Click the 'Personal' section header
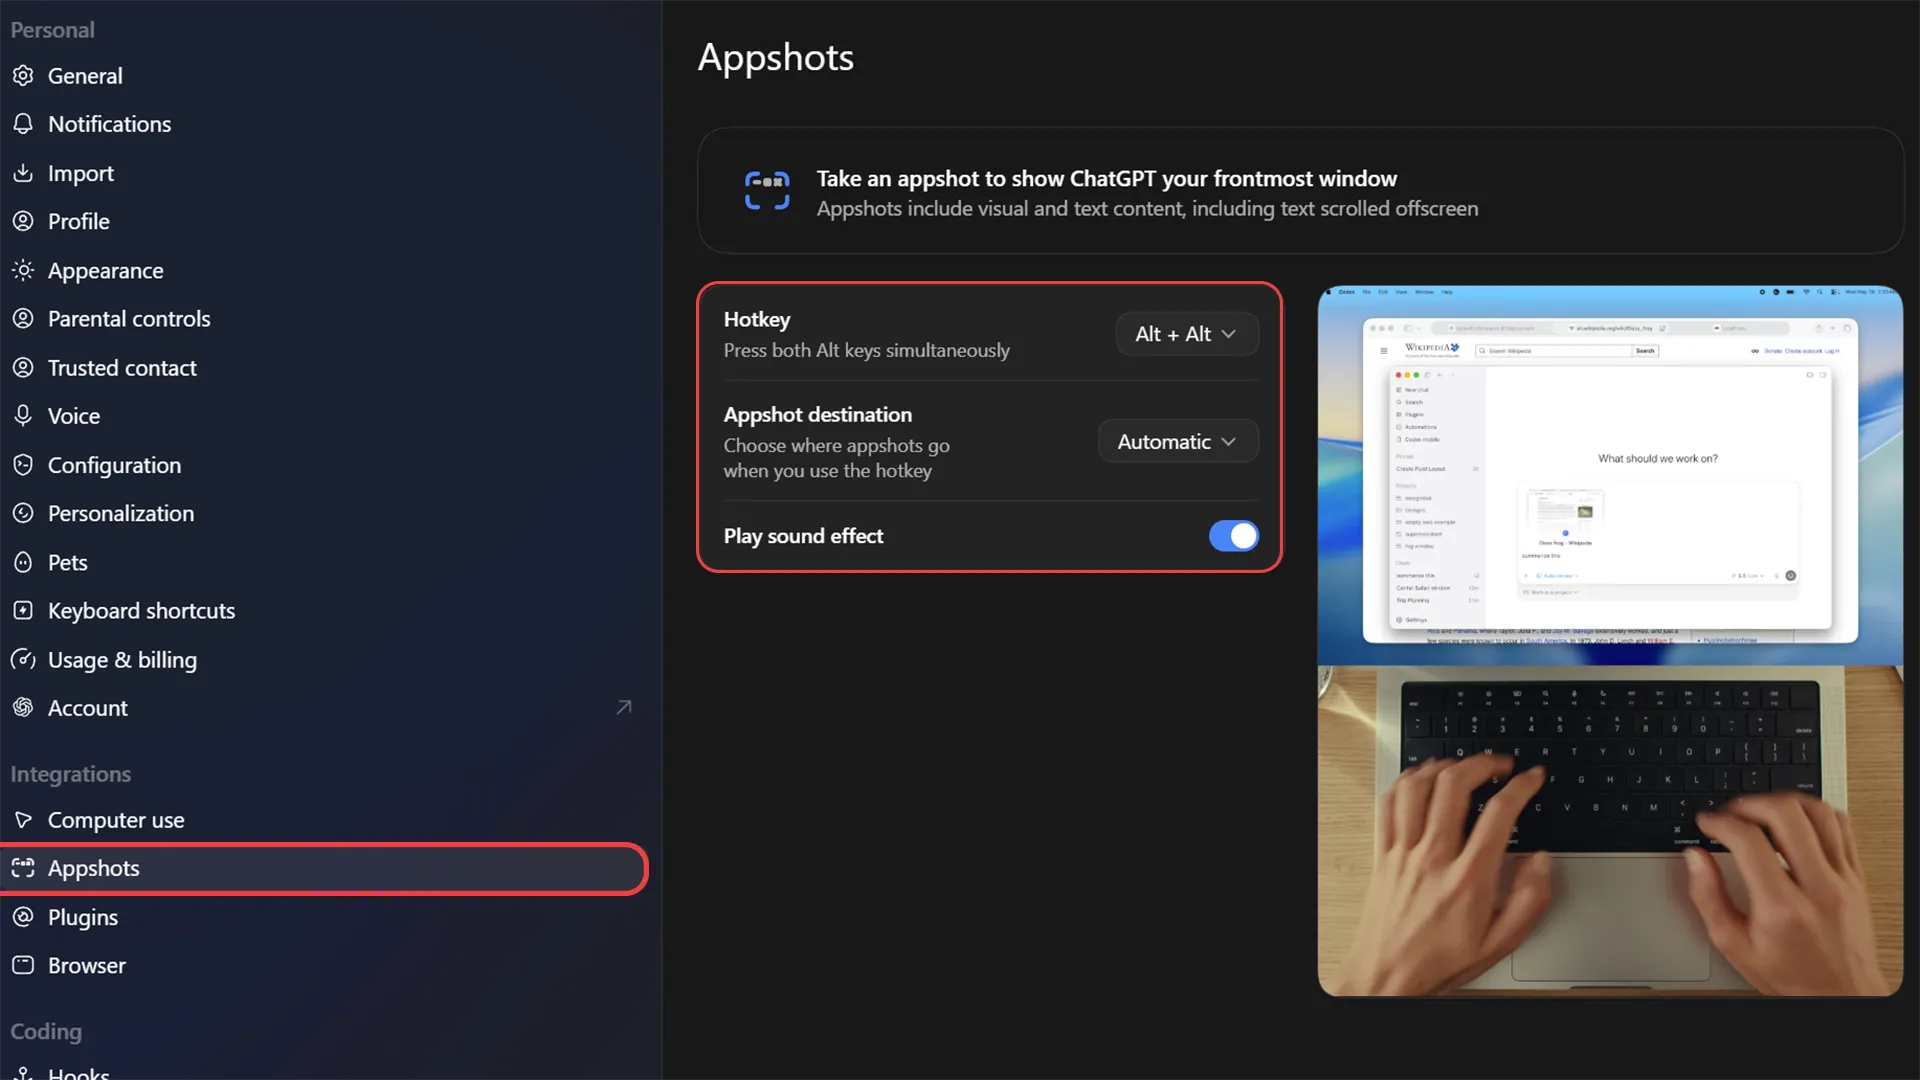Image resolution: width=1920 pixels, height=1080 pixels. pyautogui.click(x=53, y=30)
